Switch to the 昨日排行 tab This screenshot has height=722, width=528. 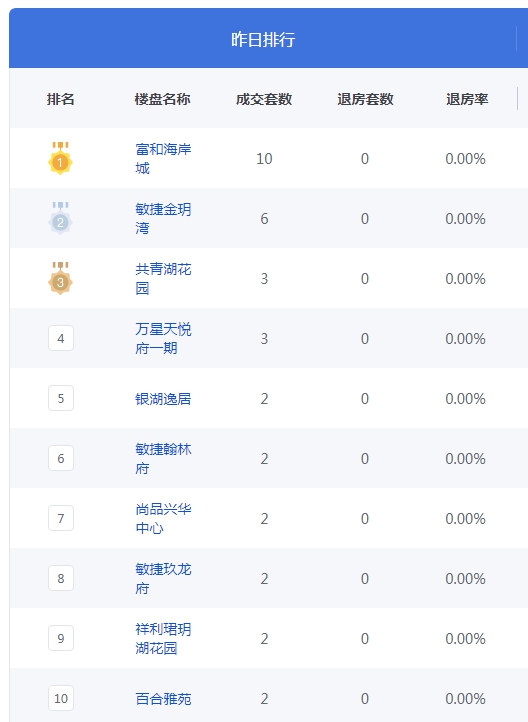tap(263, 39)
